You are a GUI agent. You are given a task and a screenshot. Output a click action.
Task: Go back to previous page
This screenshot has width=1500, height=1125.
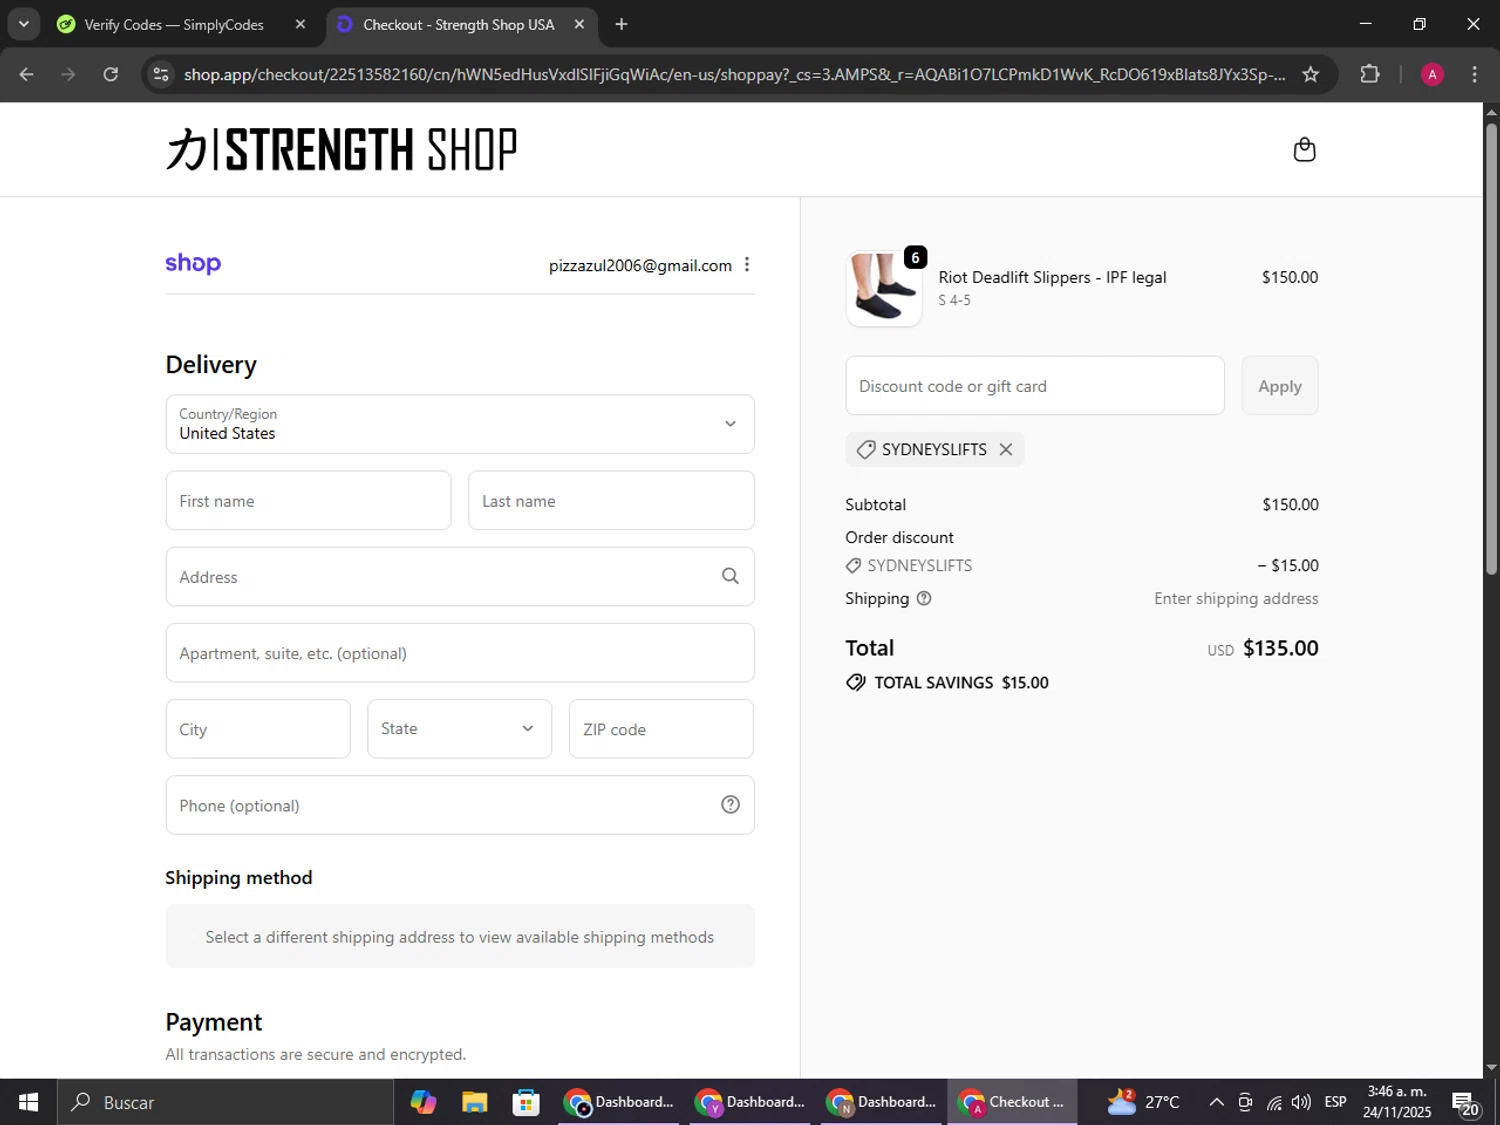[x=27, y=74]
